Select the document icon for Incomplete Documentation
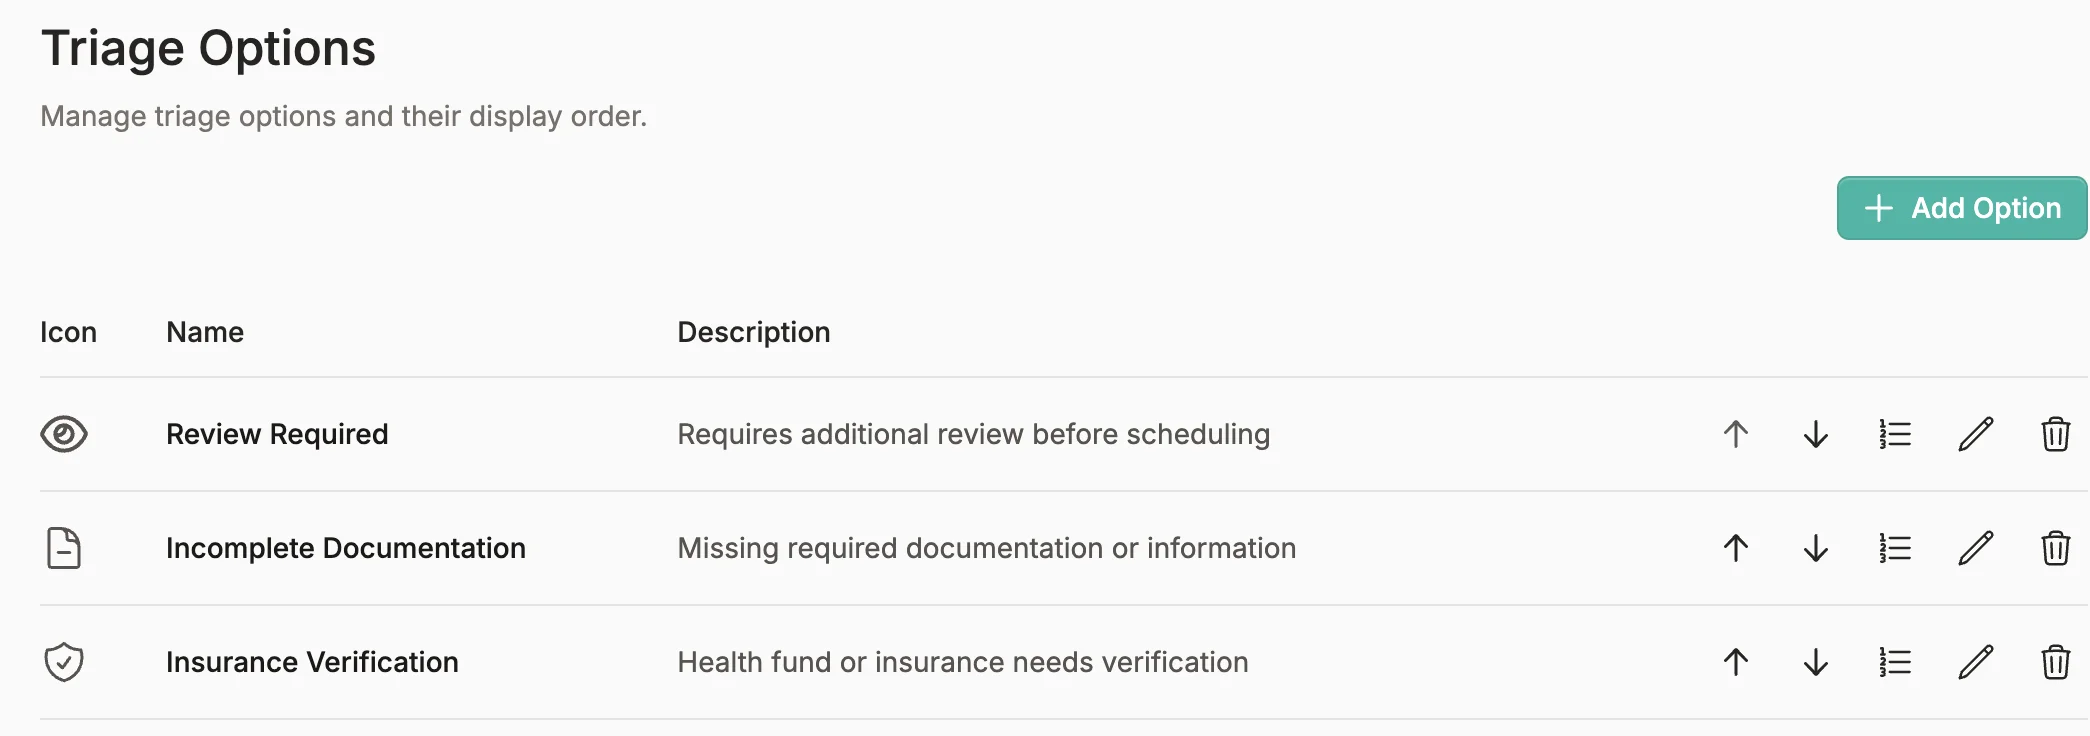 point(63,548)
